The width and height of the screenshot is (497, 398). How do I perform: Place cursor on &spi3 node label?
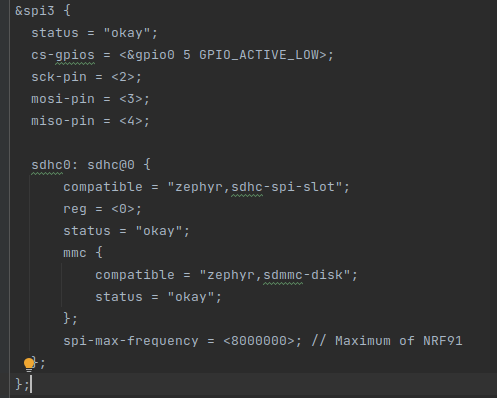tap(35, 11)
